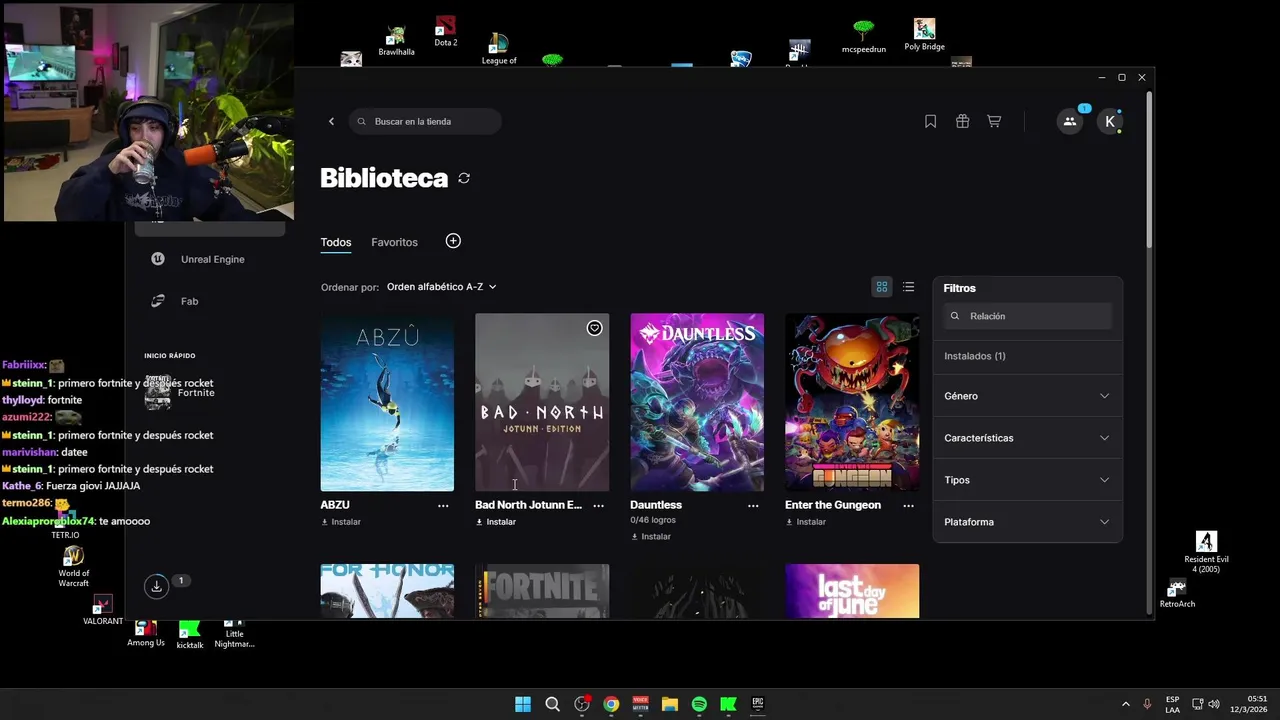Click the Relación filter search field
This screenshot has height=720, width=1280.
point(1027,316)
